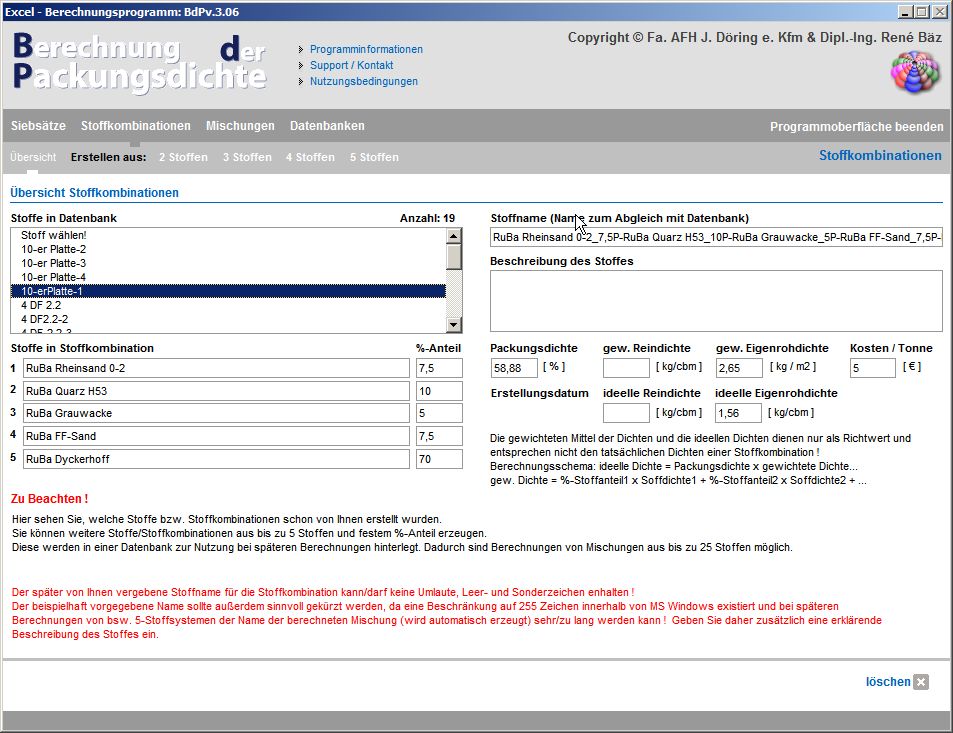Image resolution: width=953 pixels, height=733 pixels.
Task: Select '10-er Platte-3' in list
Action: tap(228, 263)
